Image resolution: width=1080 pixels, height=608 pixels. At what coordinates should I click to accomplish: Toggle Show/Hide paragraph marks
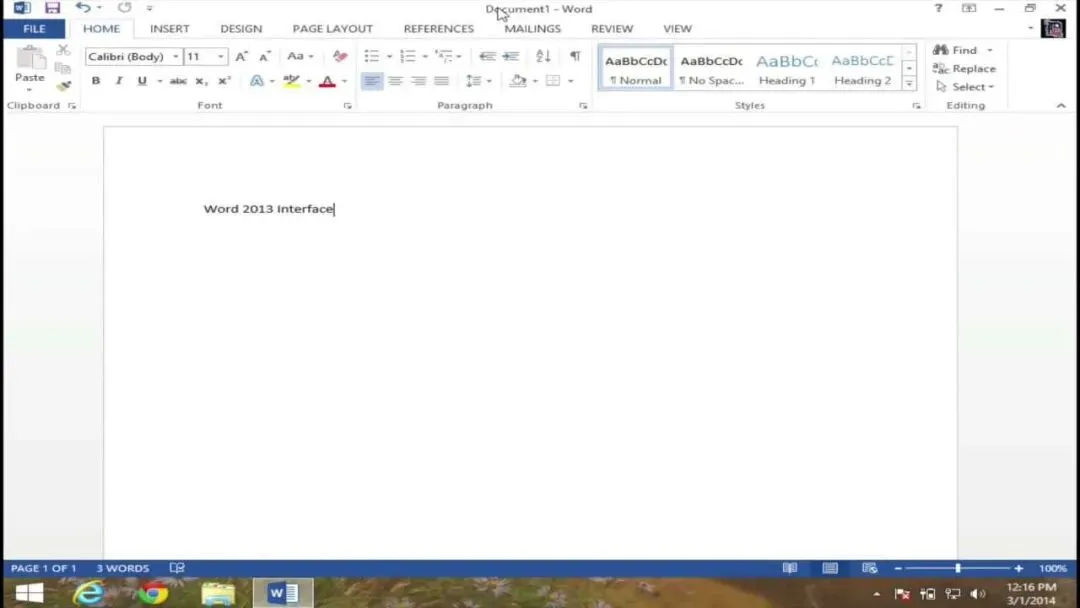tap(575, 56)
